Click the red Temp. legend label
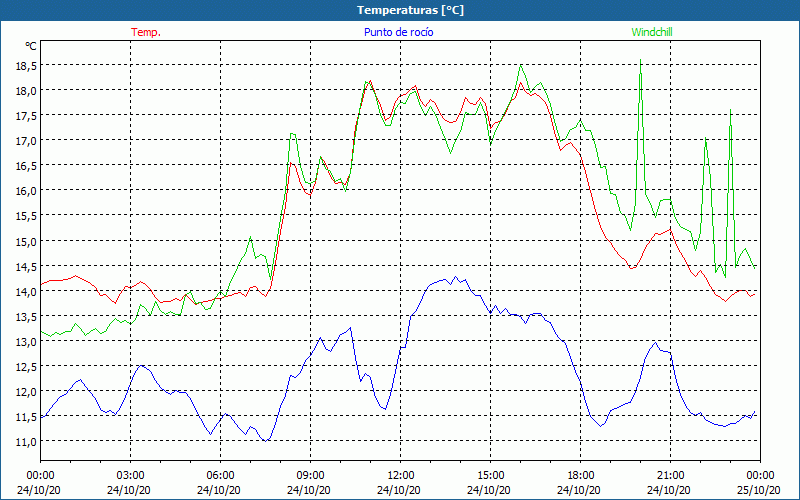 pos(146,32)
